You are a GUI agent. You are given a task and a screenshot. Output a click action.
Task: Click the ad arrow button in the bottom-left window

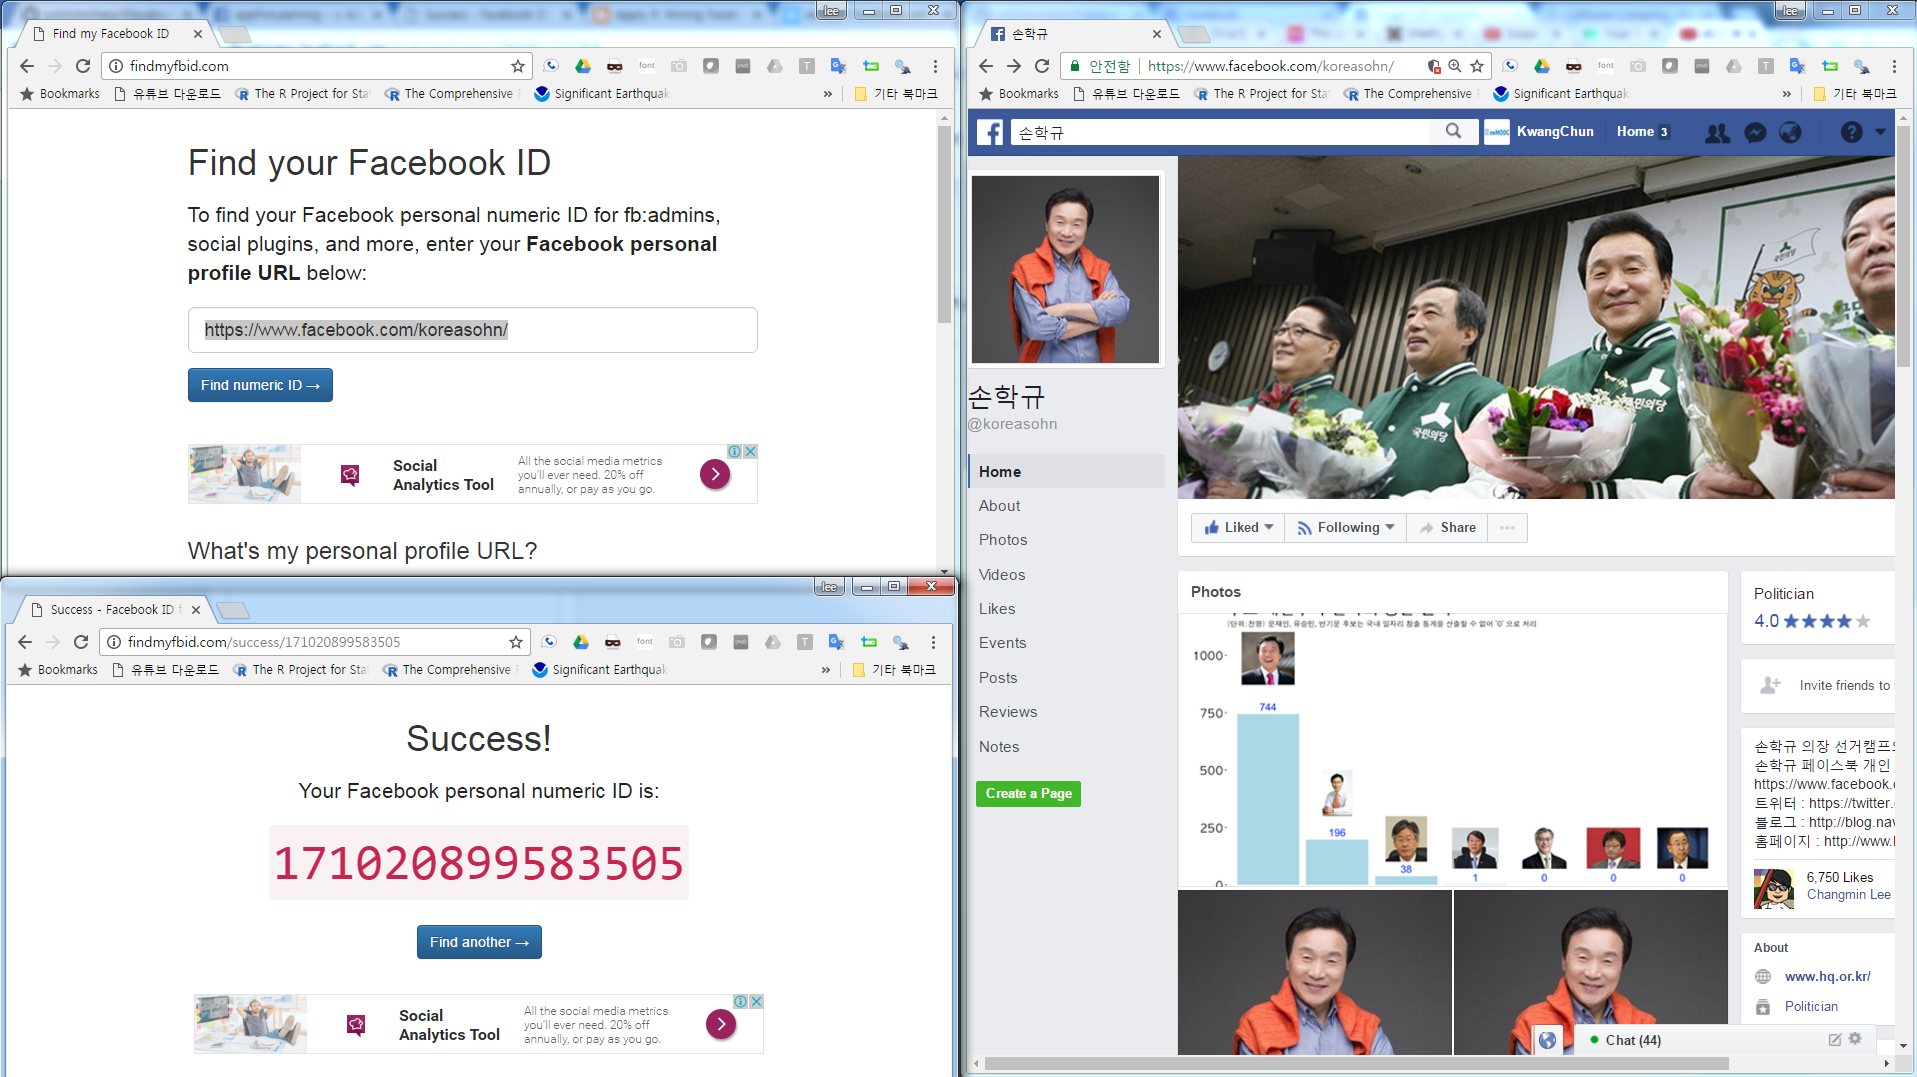[721, 1024]
